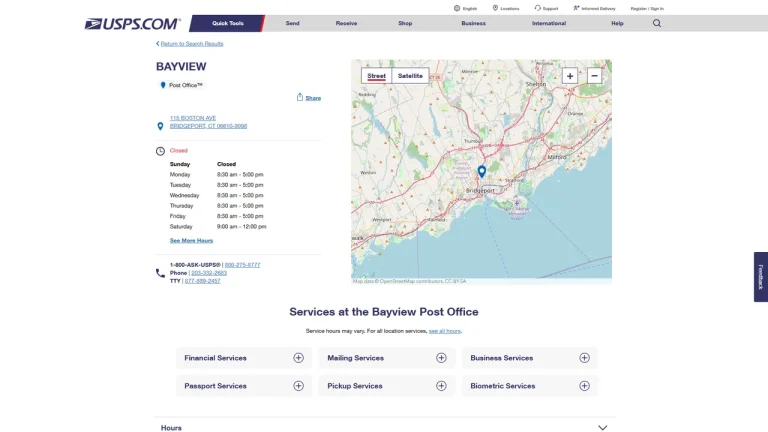
Task: Expand Biometric Services plus icon
Action: (584, 386)
